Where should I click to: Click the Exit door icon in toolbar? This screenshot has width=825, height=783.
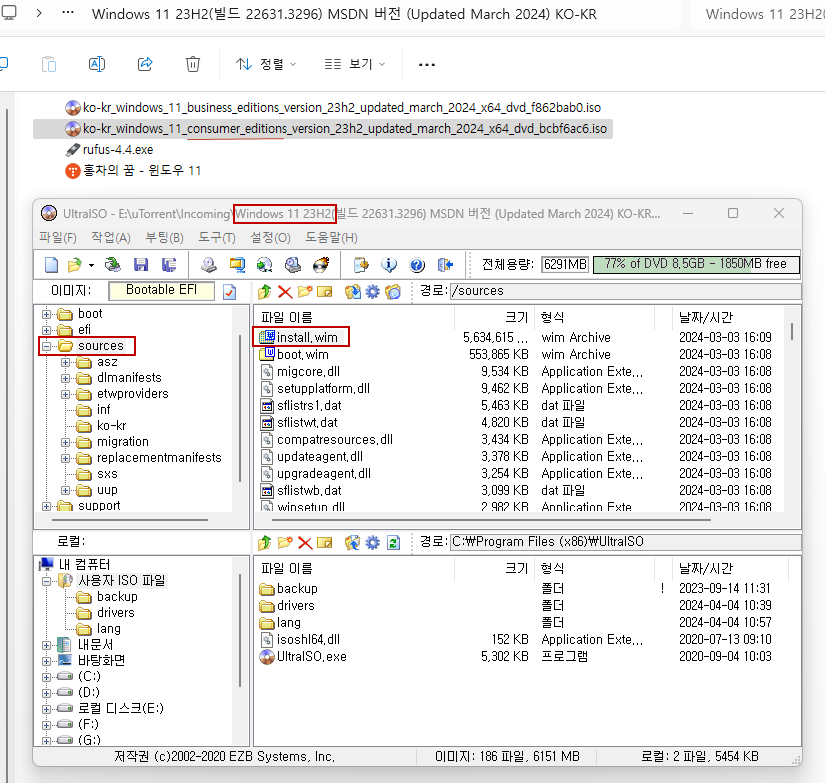coord(445,265)
